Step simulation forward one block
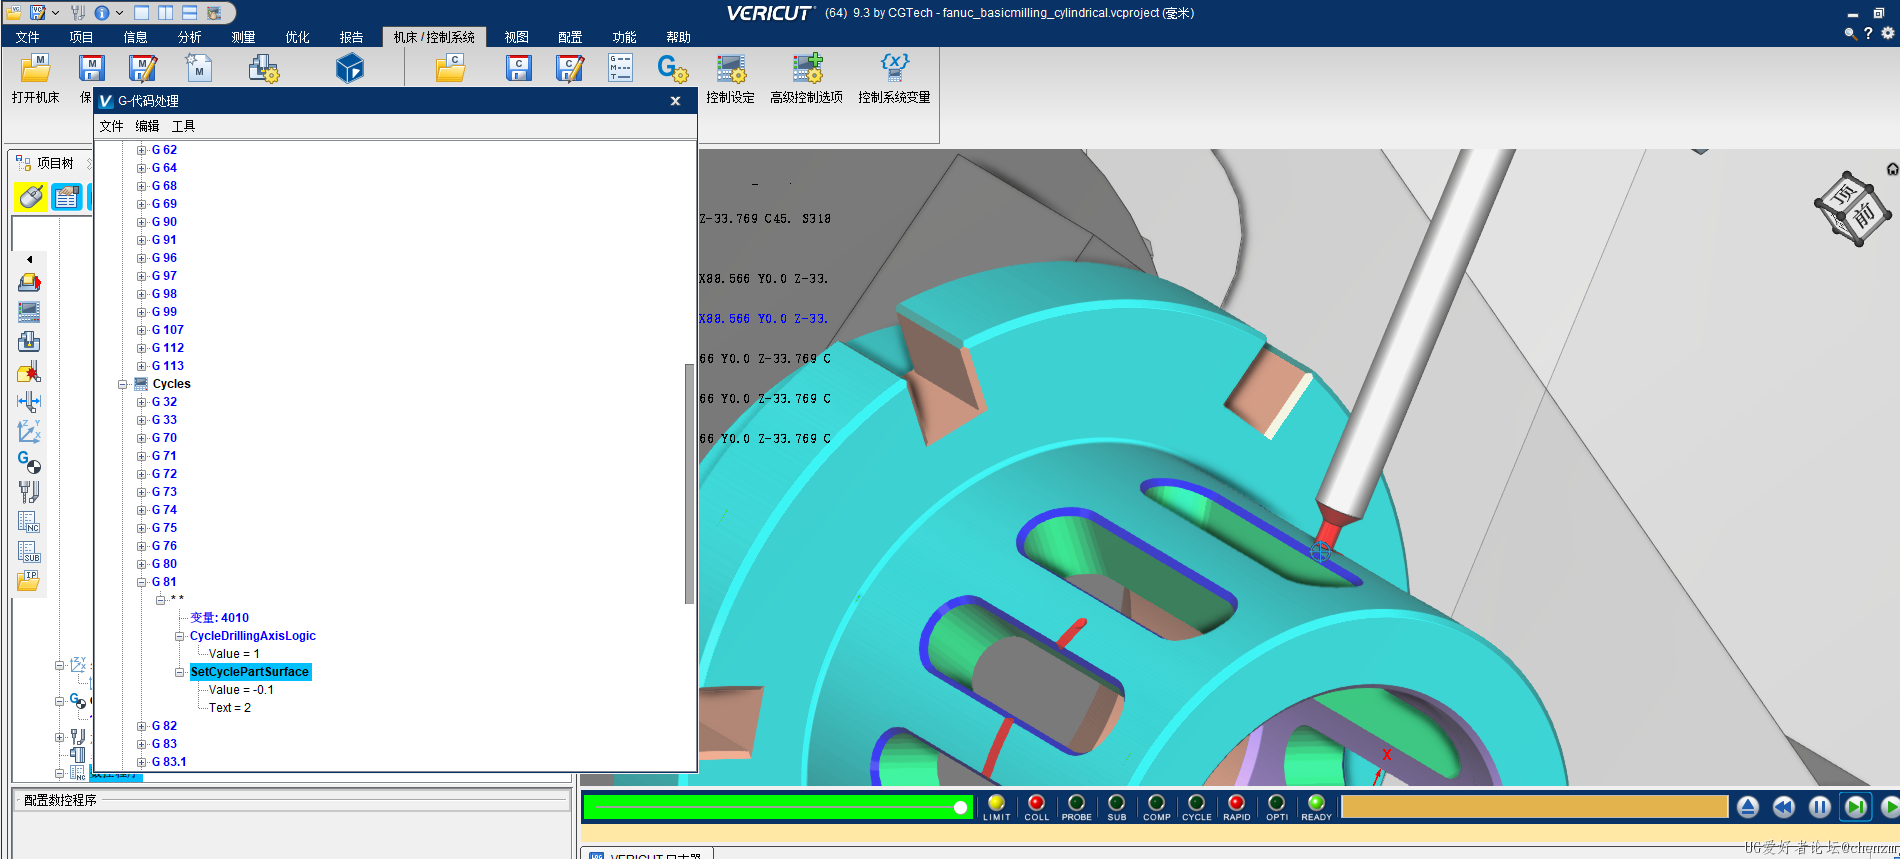 (1856, 807)
